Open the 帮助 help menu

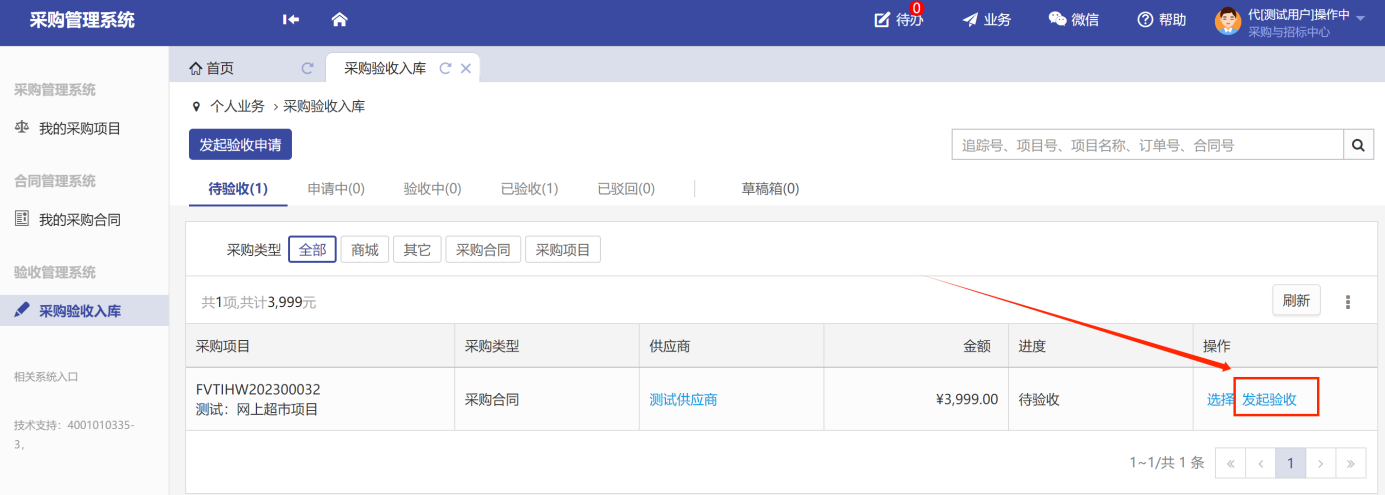click(x=1161, y=20)
